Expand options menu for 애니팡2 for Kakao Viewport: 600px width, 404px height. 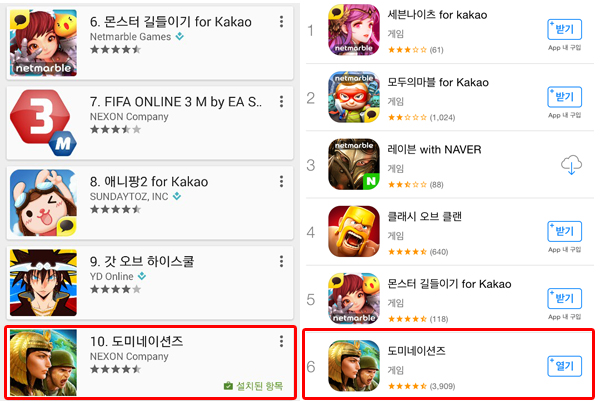coord(281,182)
